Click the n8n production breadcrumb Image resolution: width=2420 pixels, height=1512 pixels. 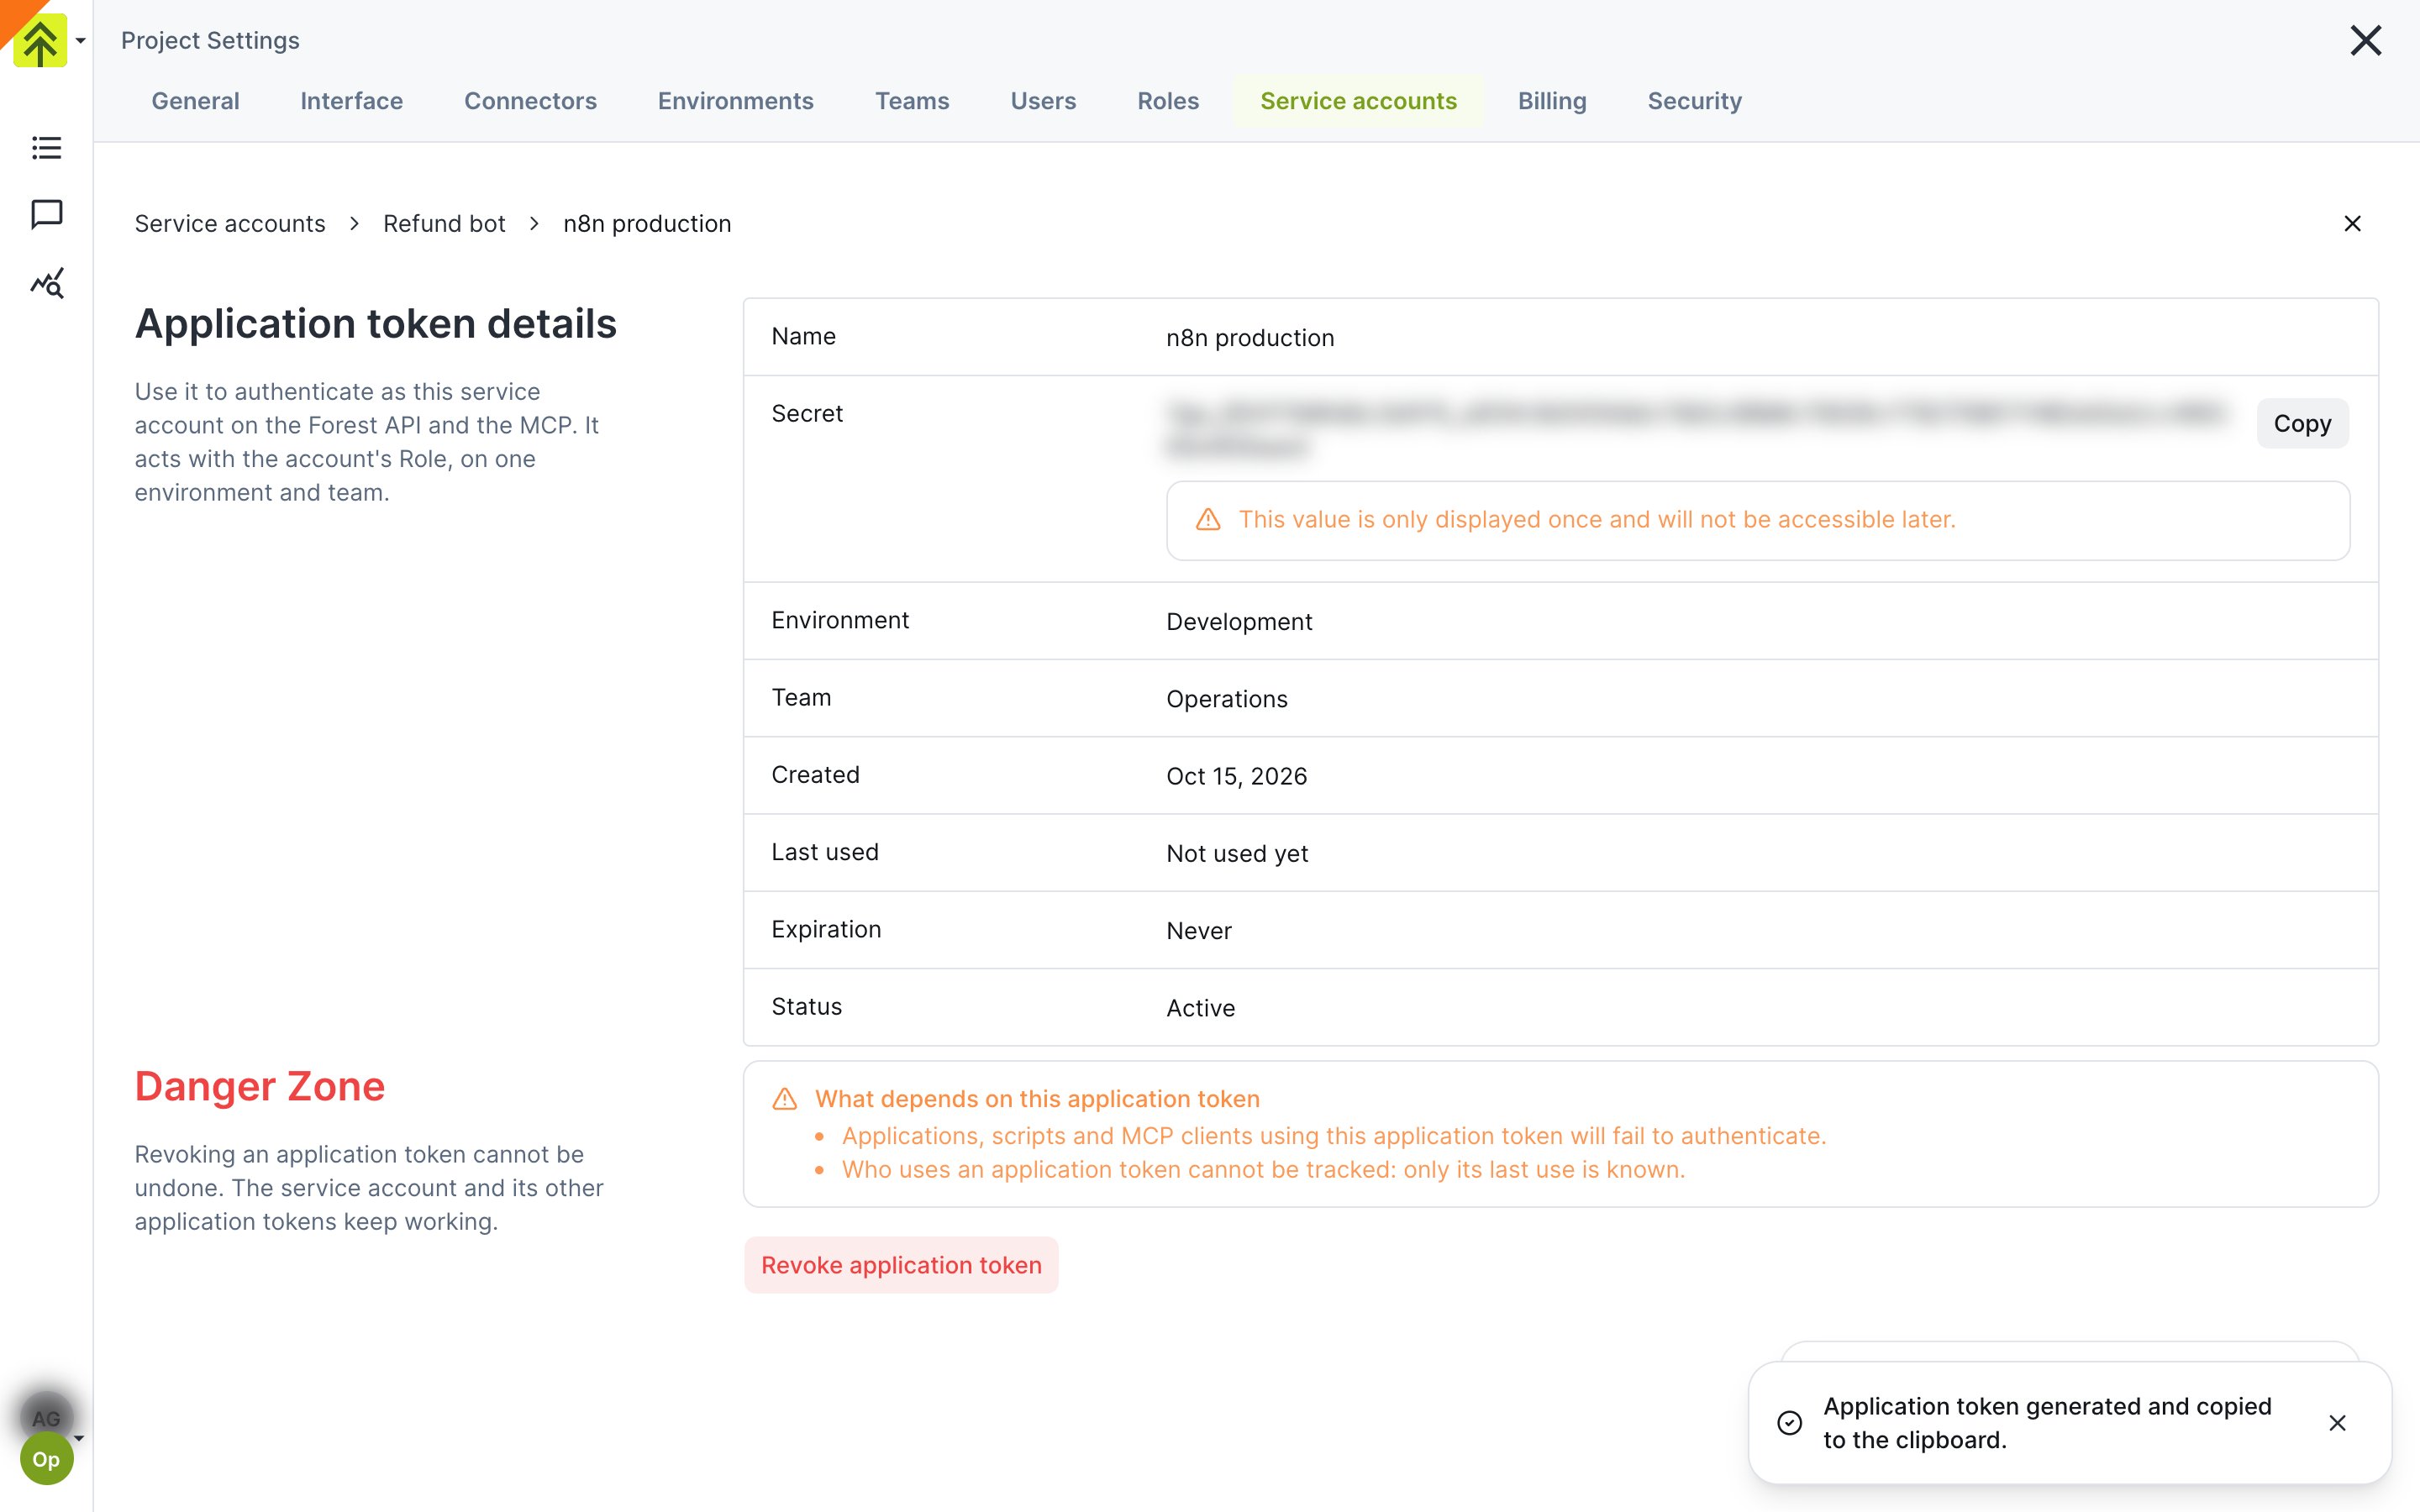click(647, 223)
